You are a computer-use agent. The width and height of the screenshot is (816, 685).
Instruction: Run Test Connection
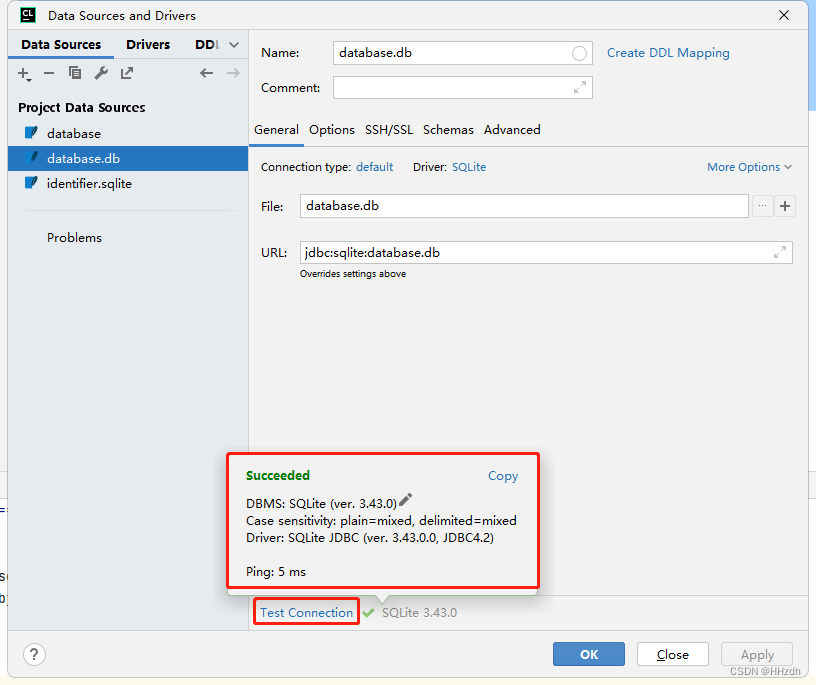[x=305, y=611]
